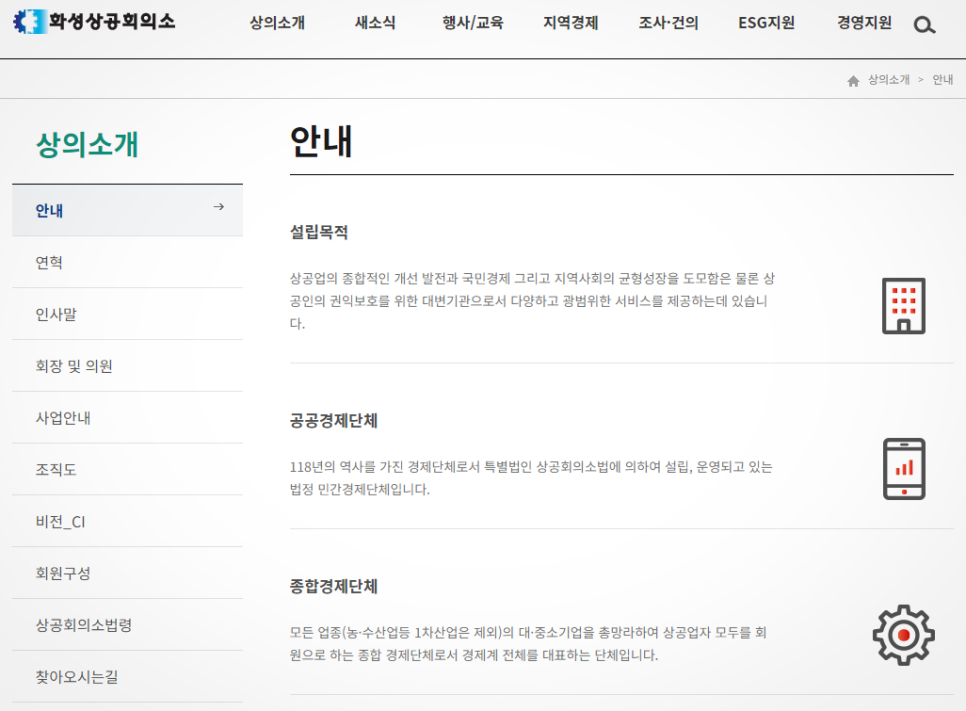Screen dimensions: 966x711
Task: Click the 화성상공회의소 logo
Action: tap(94, 21)
